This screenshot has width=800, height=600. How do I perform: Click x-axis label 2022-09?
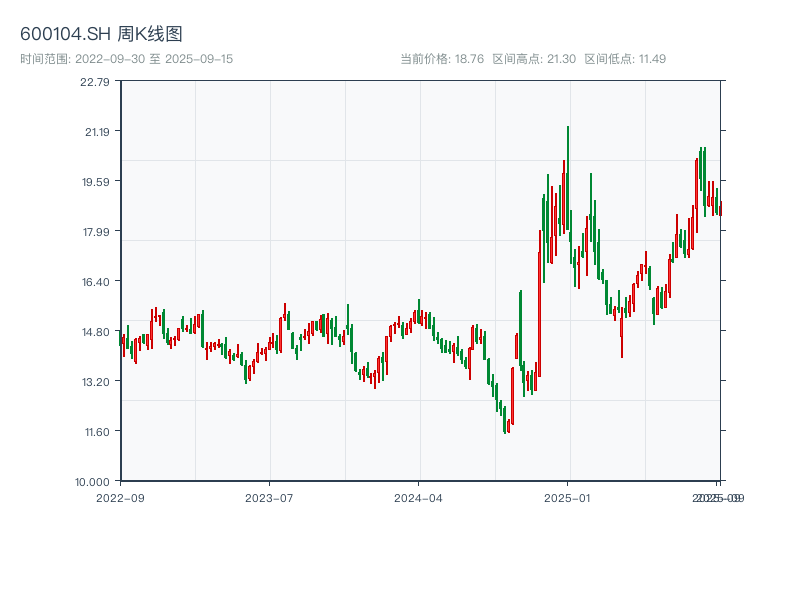[120, 498]
